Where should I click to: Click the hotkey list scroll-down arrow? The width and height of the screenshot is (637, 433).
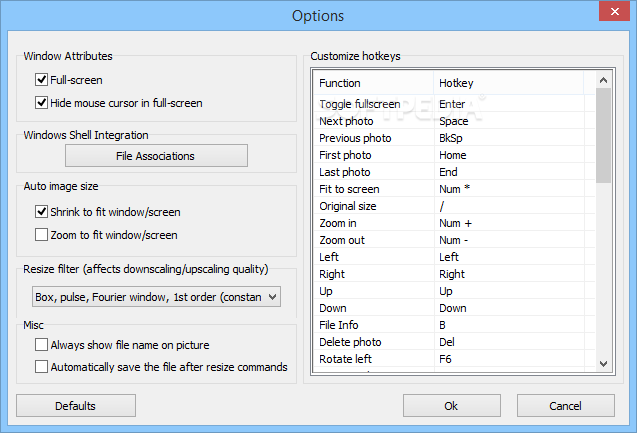pos(604,364)
